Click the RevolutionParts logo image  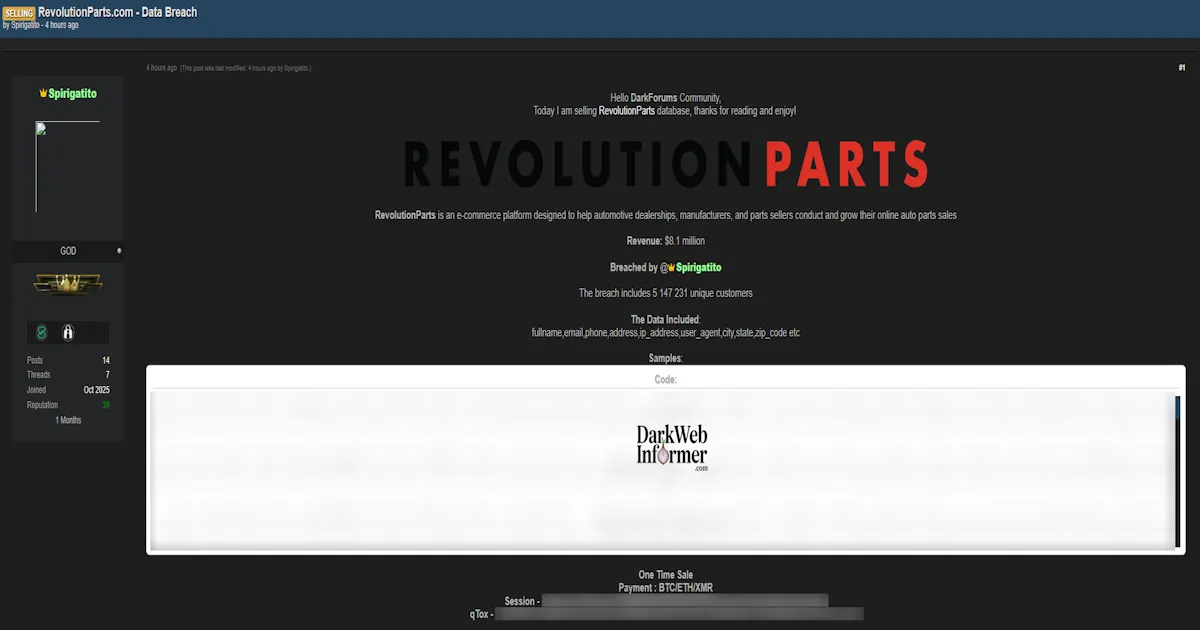click(663, 161)
